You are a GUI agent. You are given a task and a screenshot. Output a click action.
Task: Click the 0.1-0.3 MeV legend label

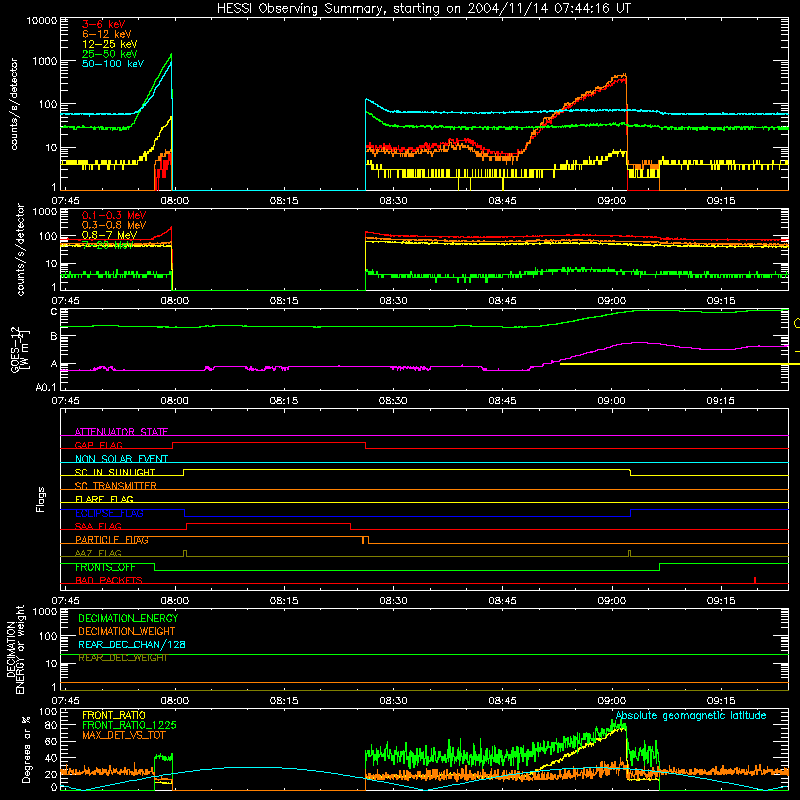click(114, 215)
